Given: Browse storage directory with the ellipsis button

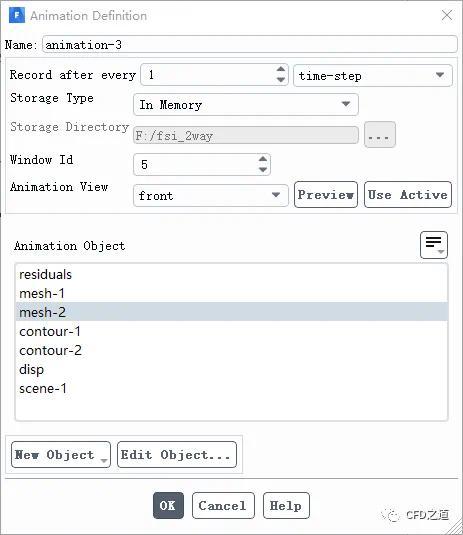Looking at the screenshot, I should pyautogui.click(x=380, y=135).
